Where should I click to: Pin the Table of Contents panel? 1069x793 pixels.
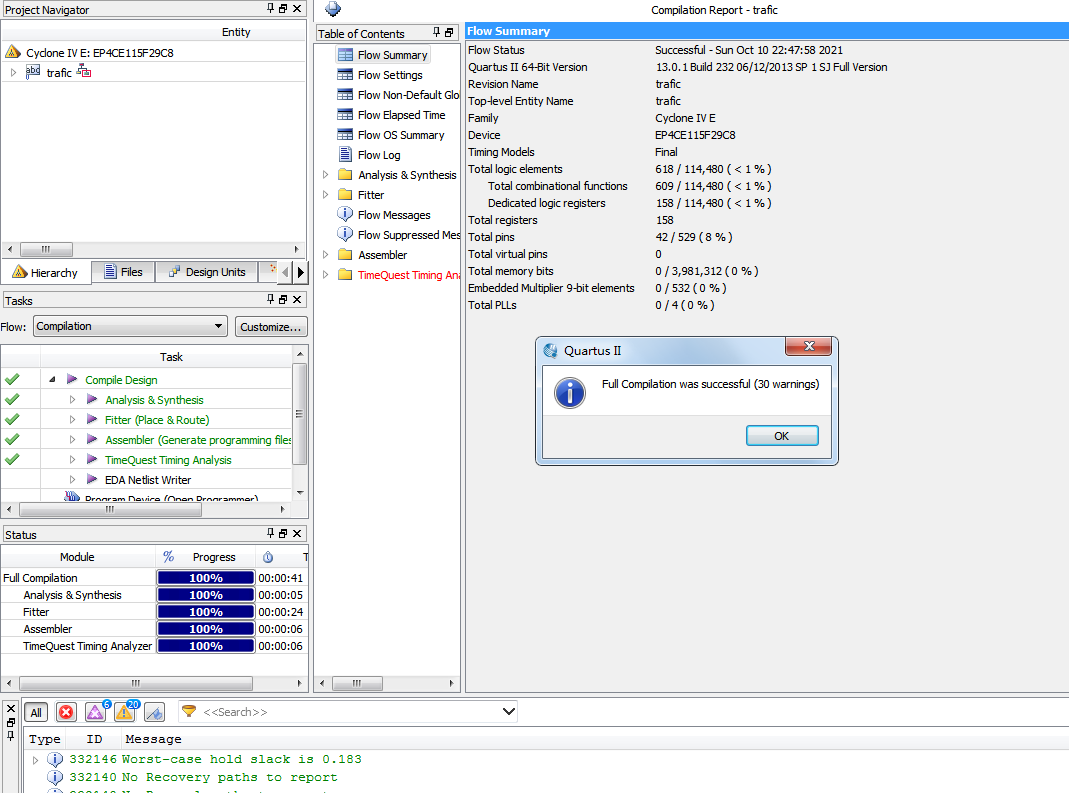(436, 32)
